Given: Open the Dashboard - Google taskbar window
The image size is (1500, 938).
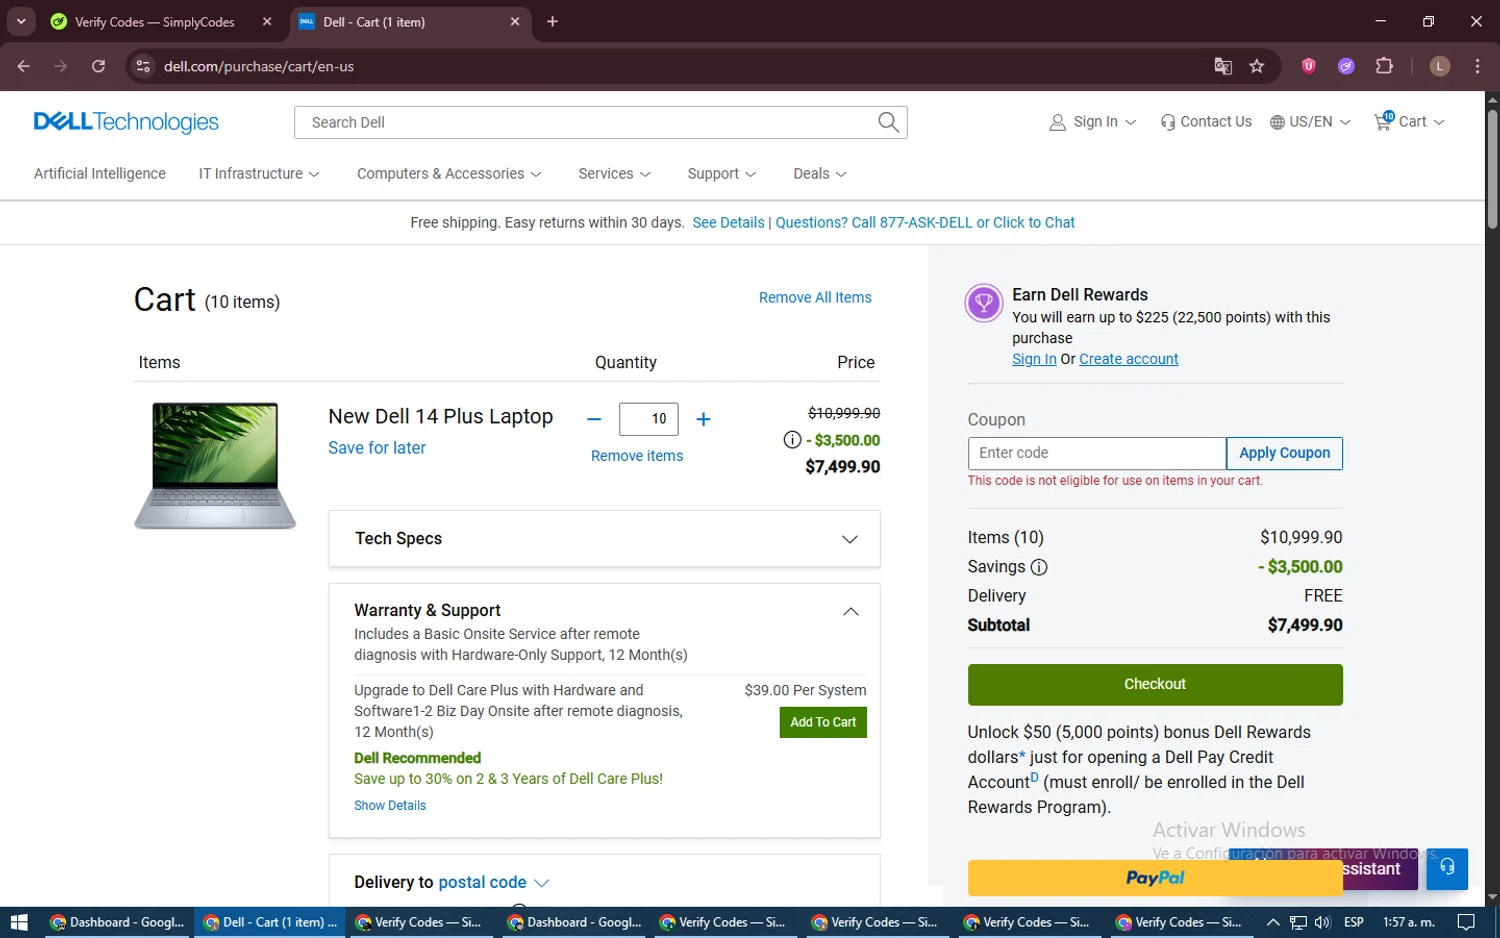Looking at the screenshot, I should tap(117, 922).
